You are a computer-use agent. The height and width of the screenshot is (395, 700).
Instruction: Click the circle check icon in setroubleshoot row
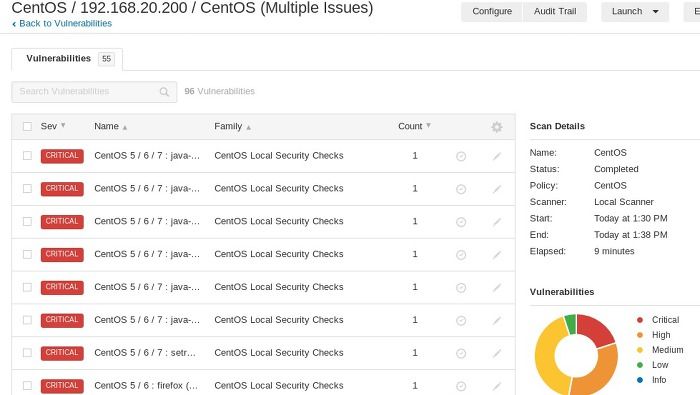coord(461,353)
